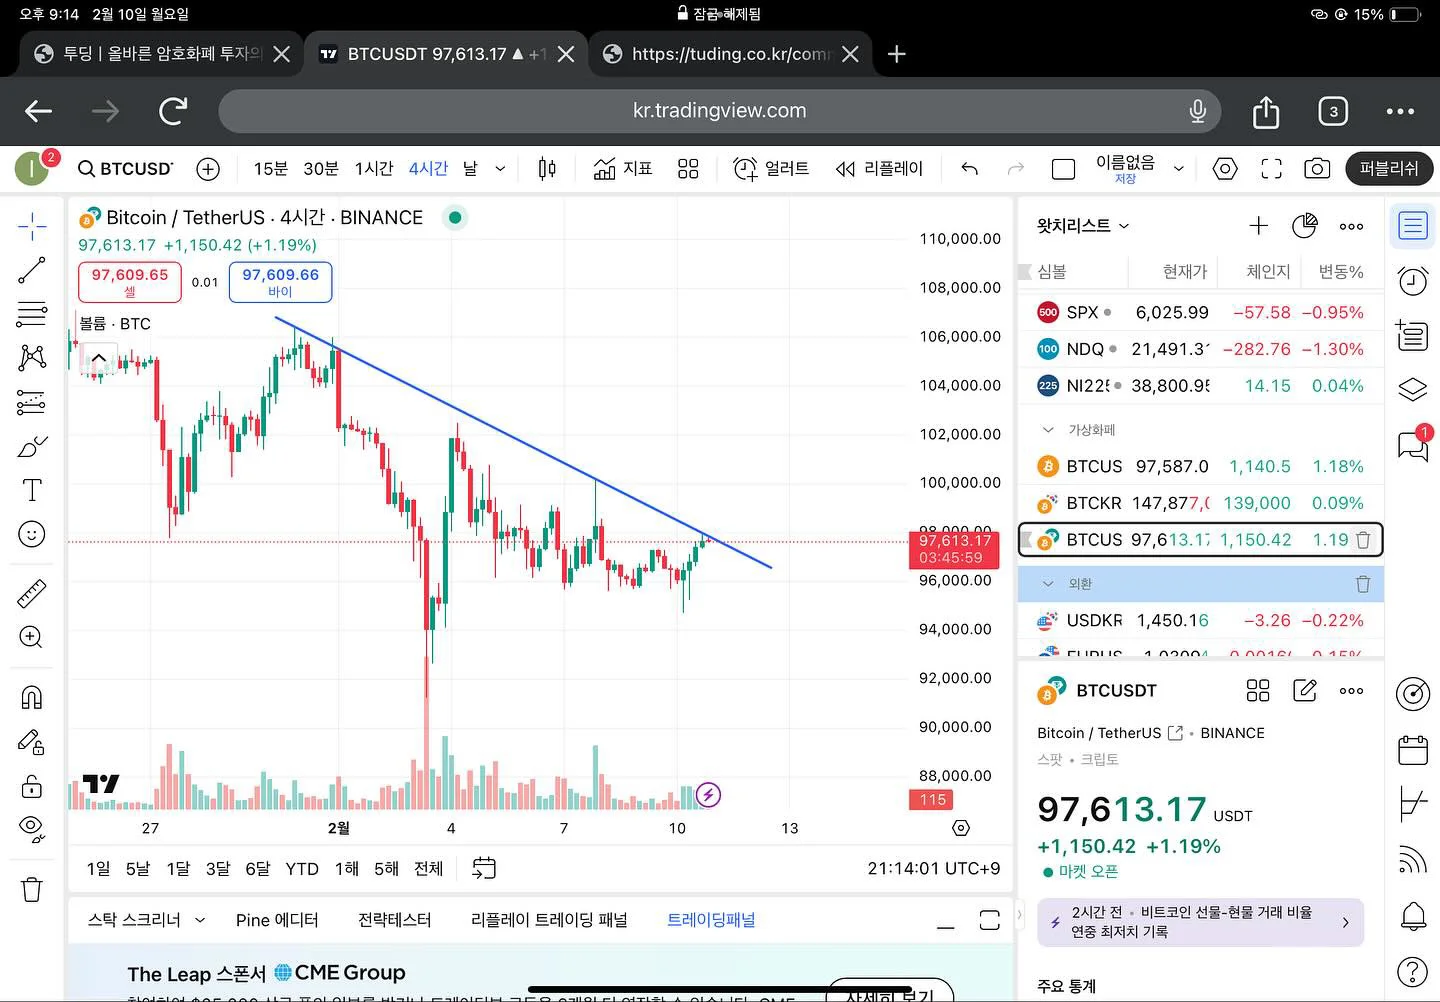Toggle magnet mode for drawings

32,697
